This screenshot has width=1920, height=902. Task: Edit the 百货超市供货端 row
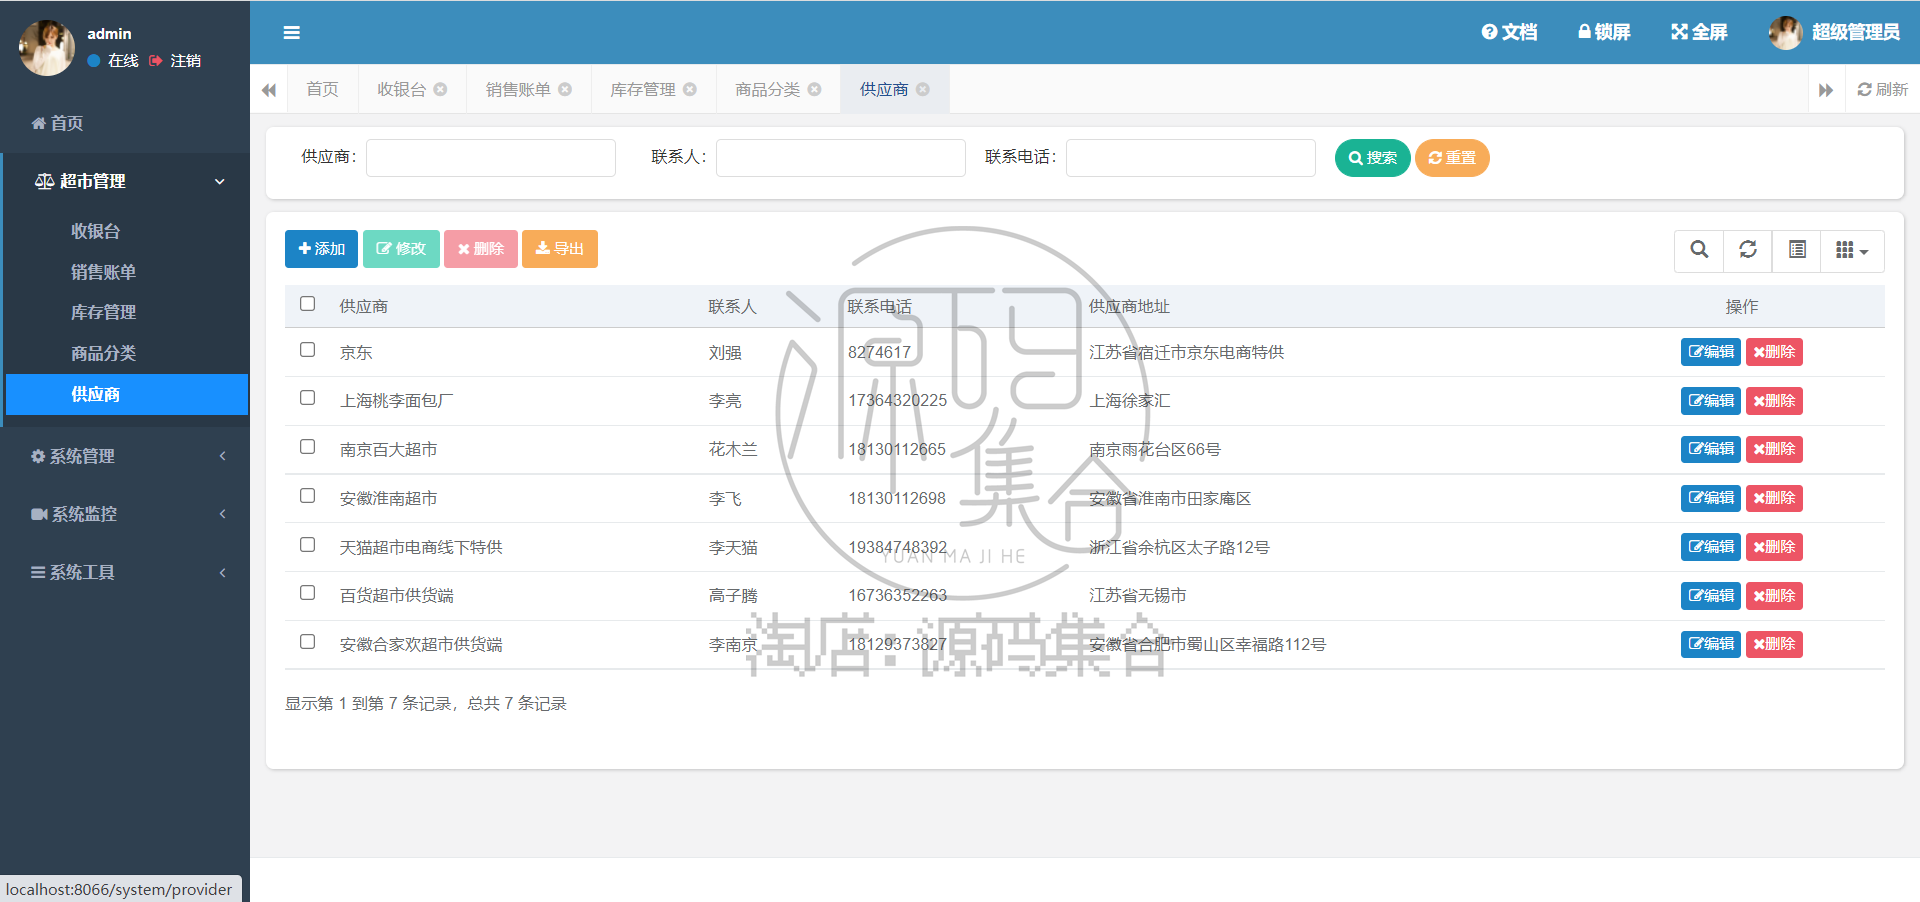tap(1711, 596)
